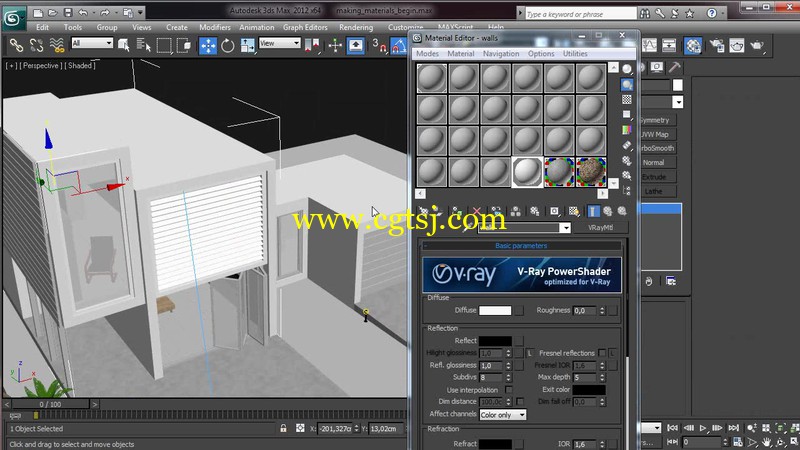The image size is (800, 450).
Task: Click the Render Setup teapot icon
Action: (x=717, y=45)
